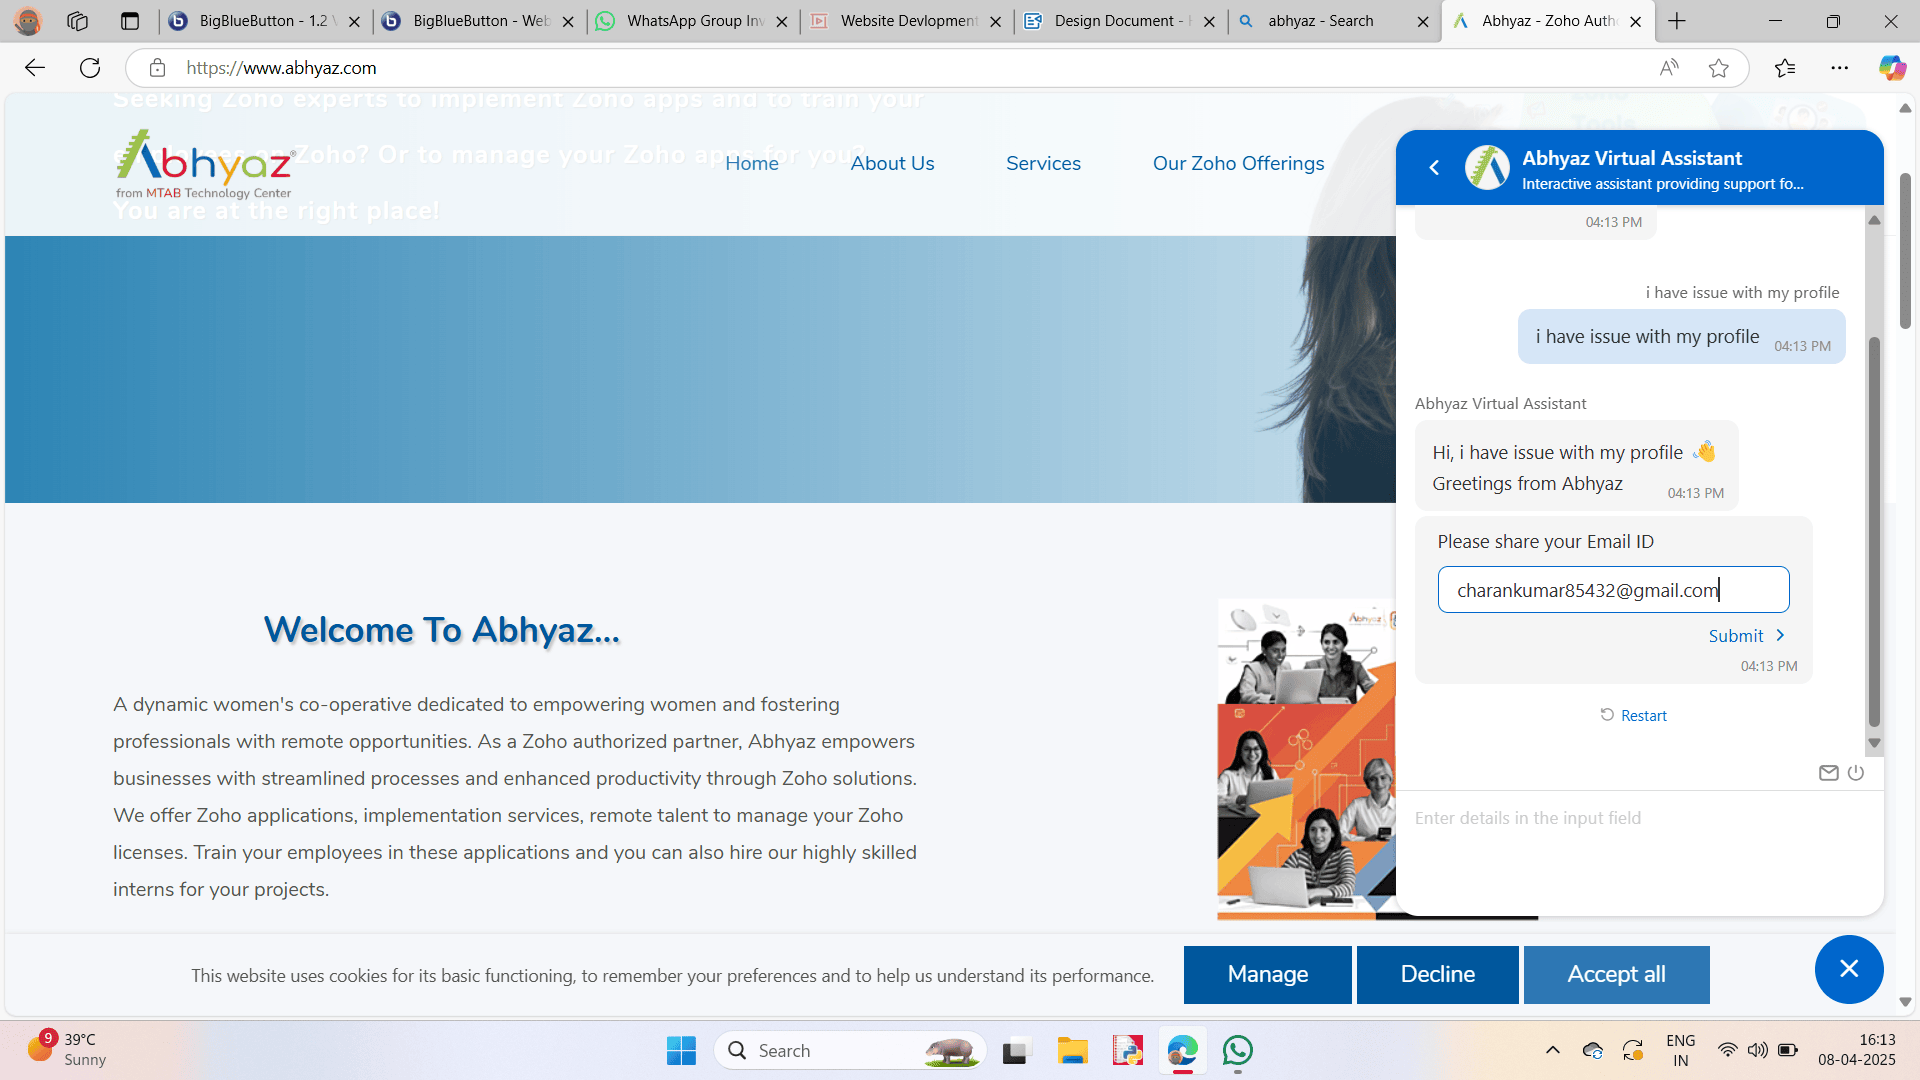Screen dimensions: 1920x1080
Task: Open WhatsApp from the taskbar
Action: pyautogui.click(x=1238, y=1050)
